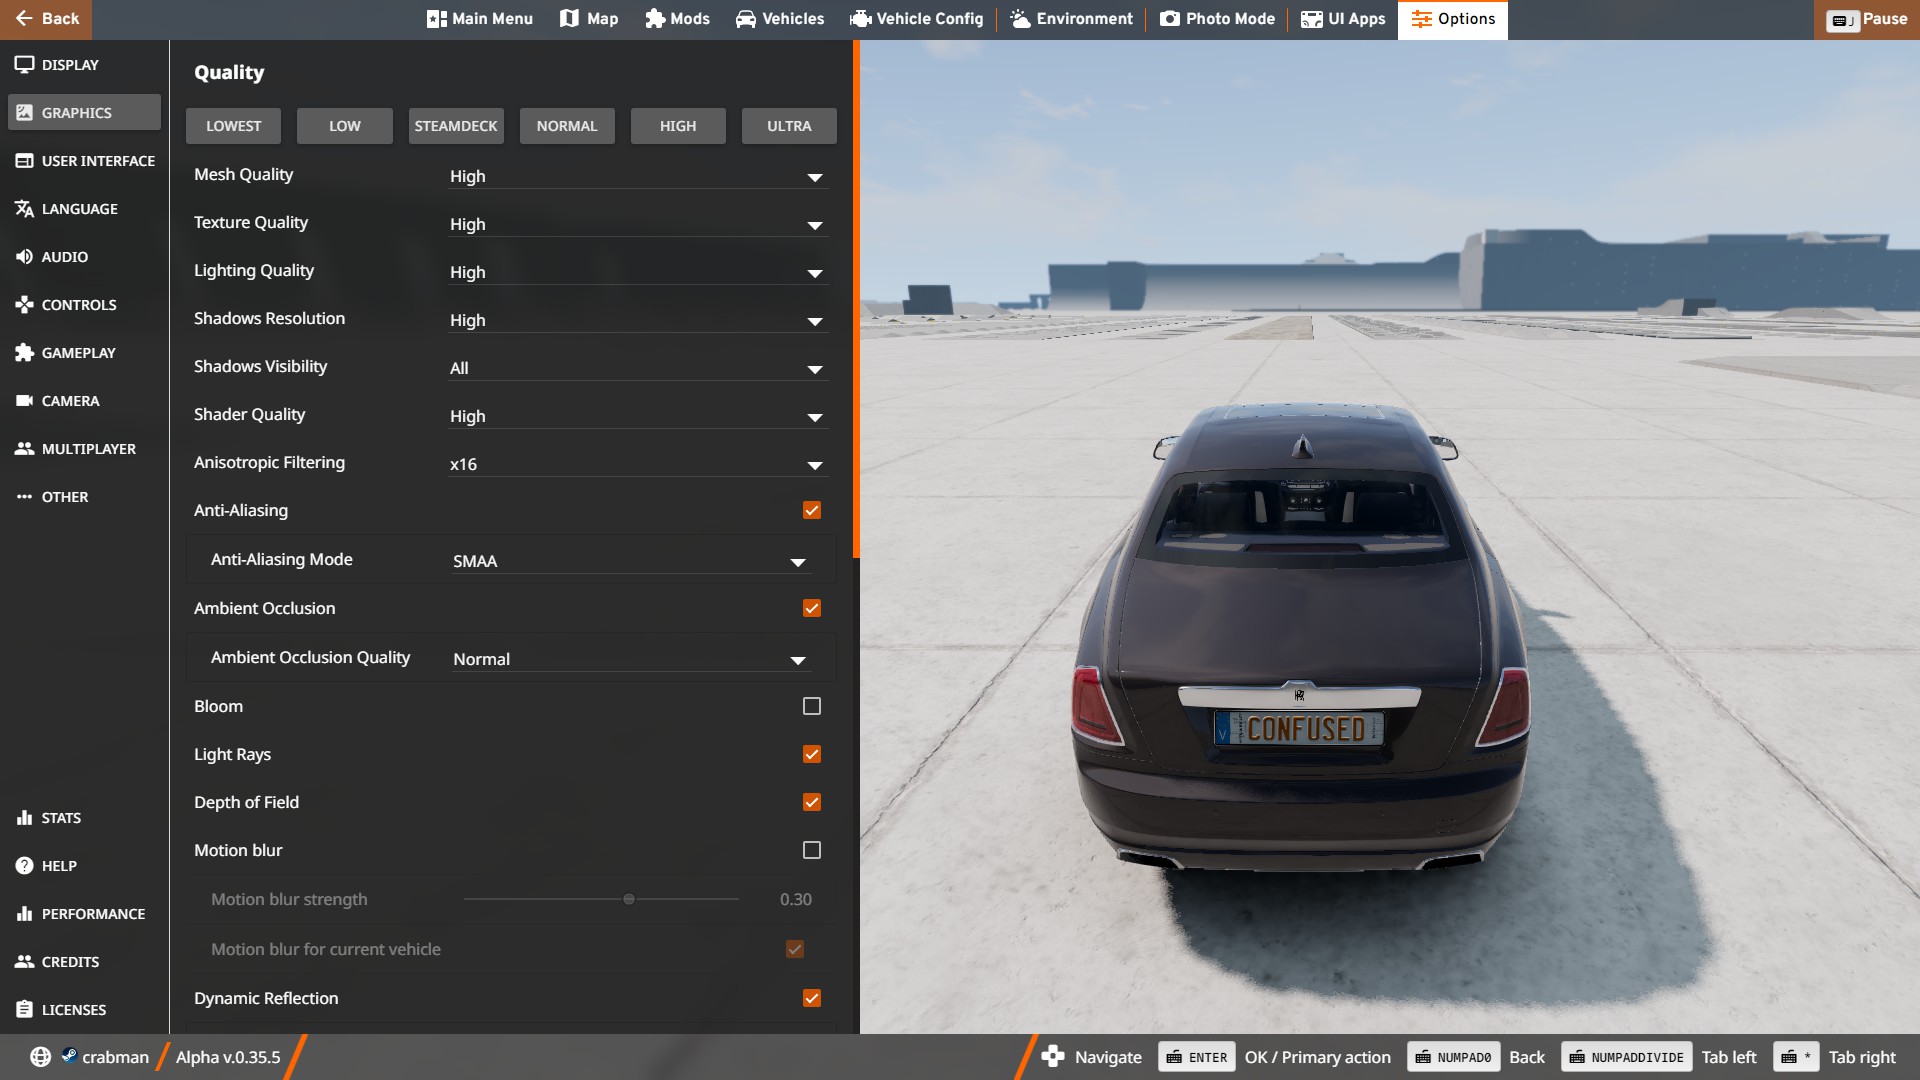The height and width of the screenshot is (1080, 1920).
Task: Click the Motion blur strength value 0.30
Action: tap(796, 899)
